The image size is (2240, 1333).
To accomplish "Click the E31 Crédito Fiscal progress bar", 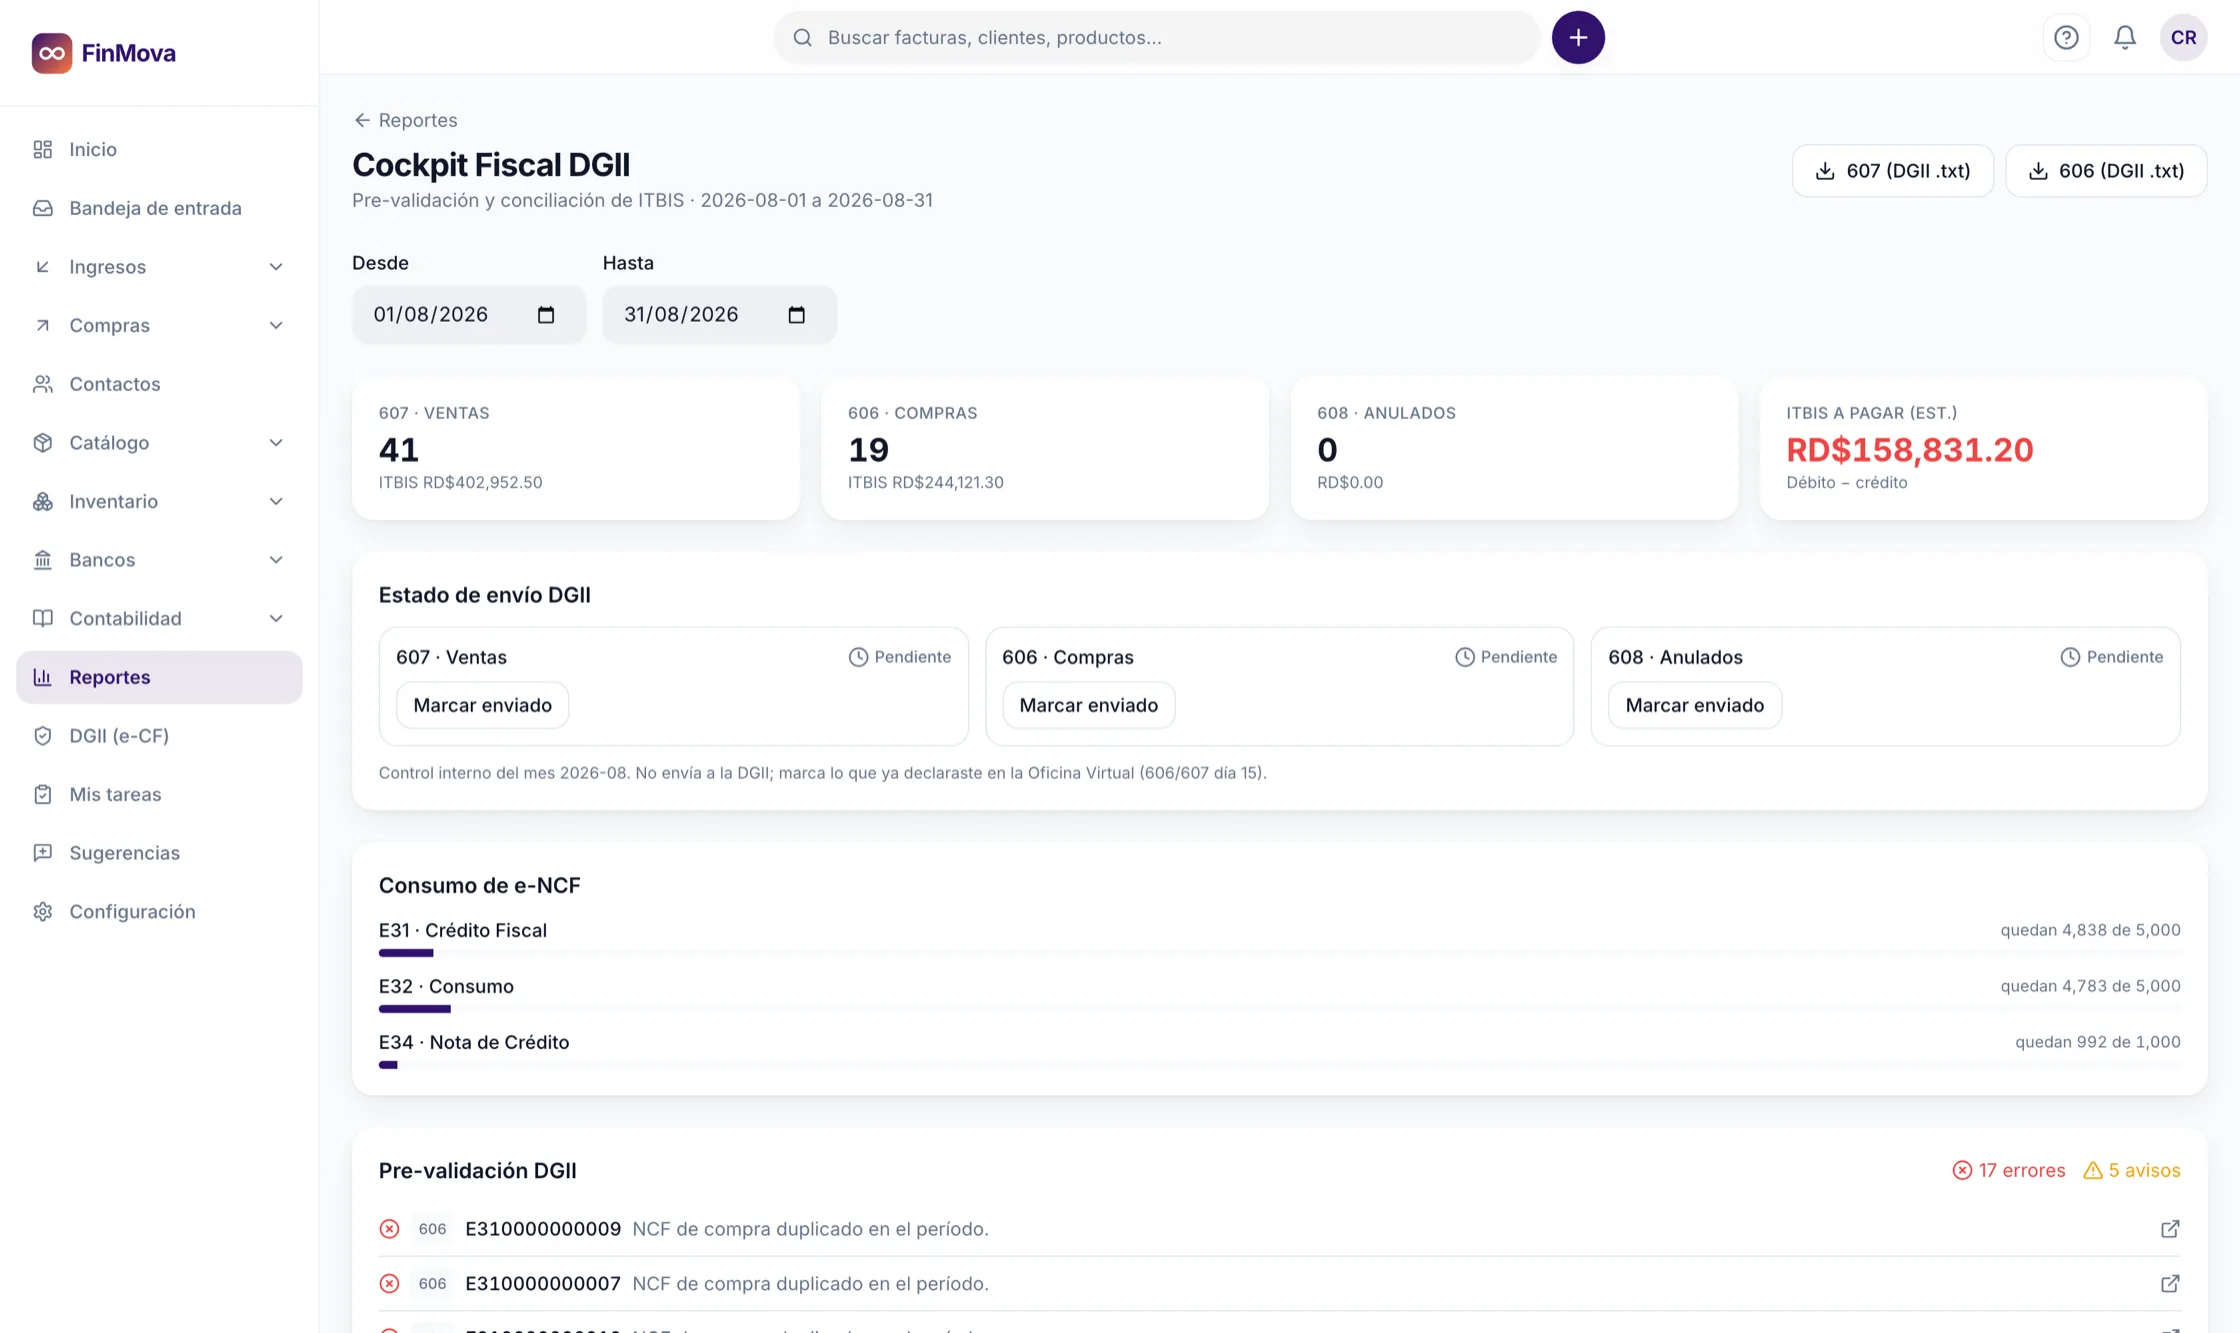I will 1279,953.
